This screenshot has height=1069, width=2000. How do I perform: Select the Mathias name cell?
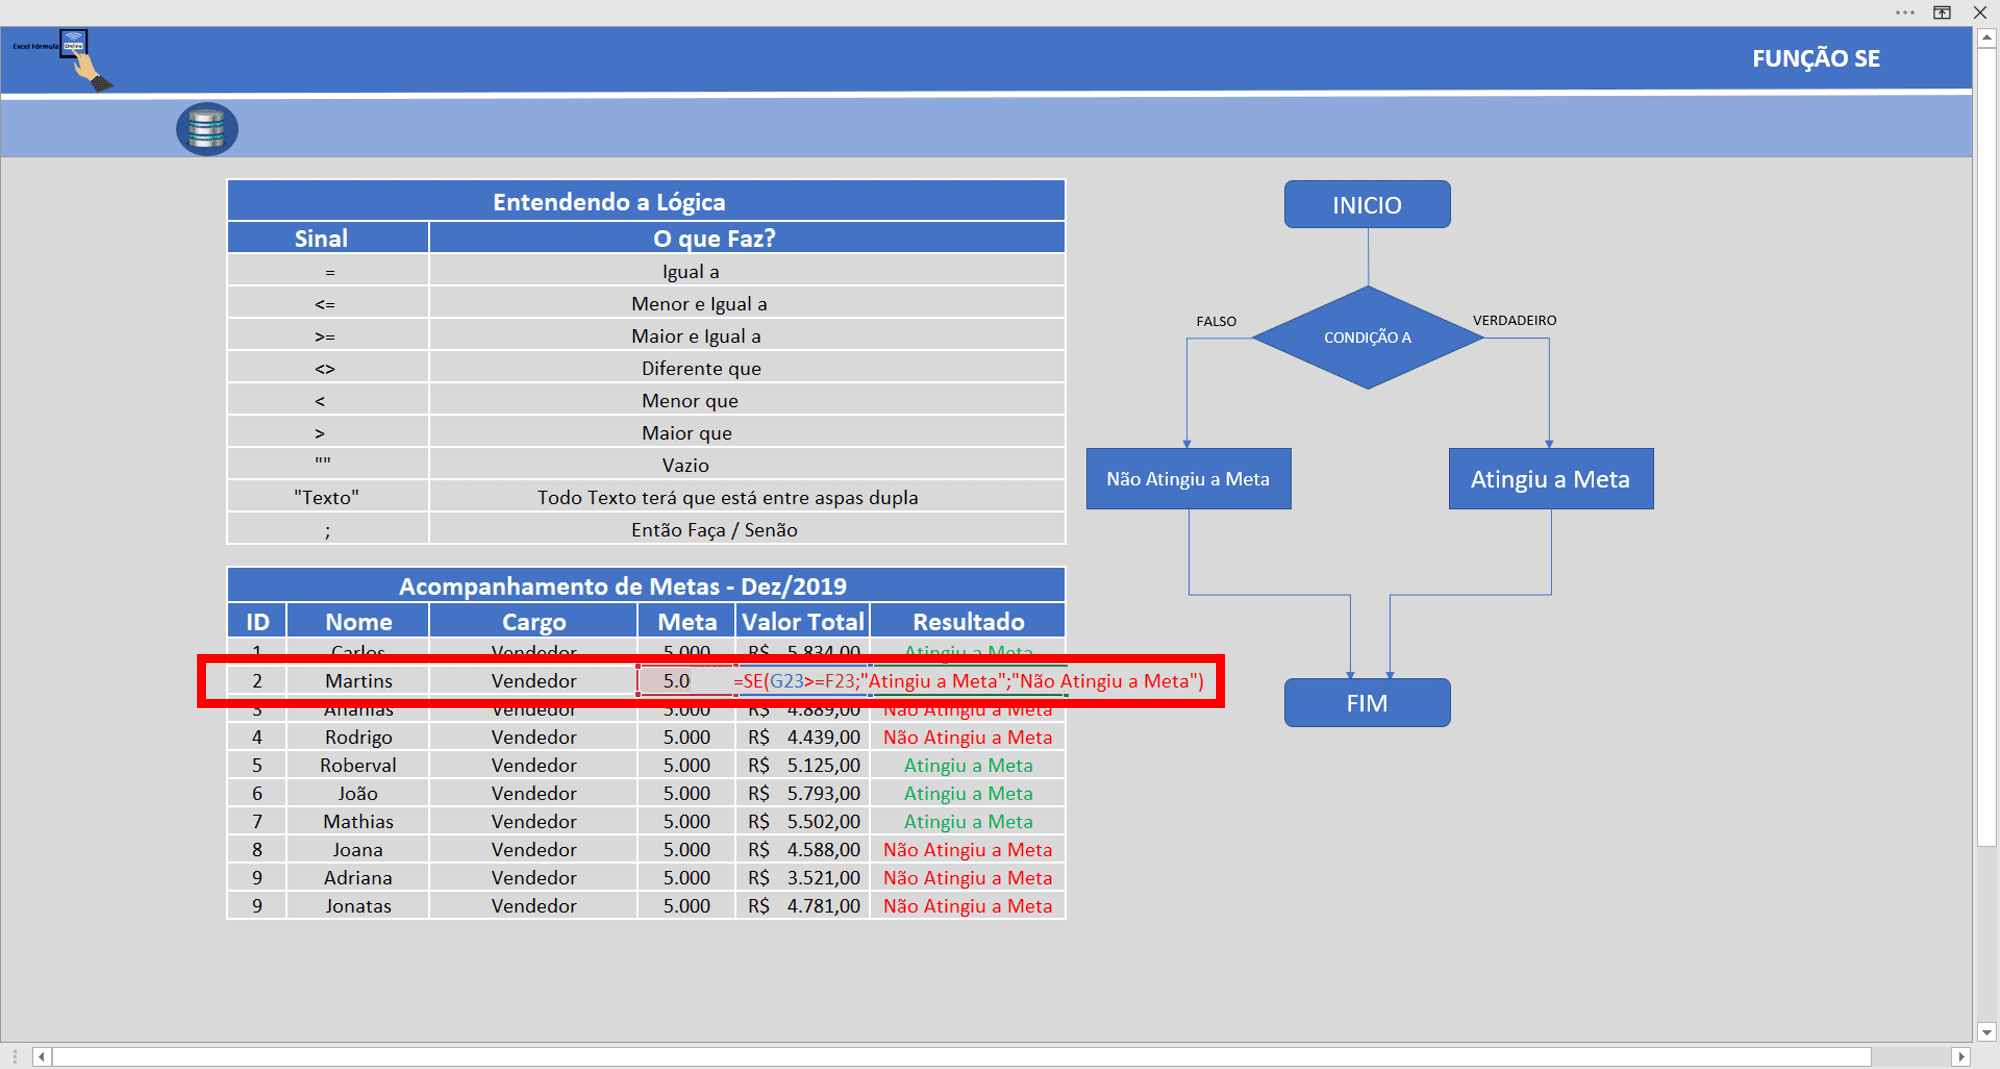[x=358, y=821]
